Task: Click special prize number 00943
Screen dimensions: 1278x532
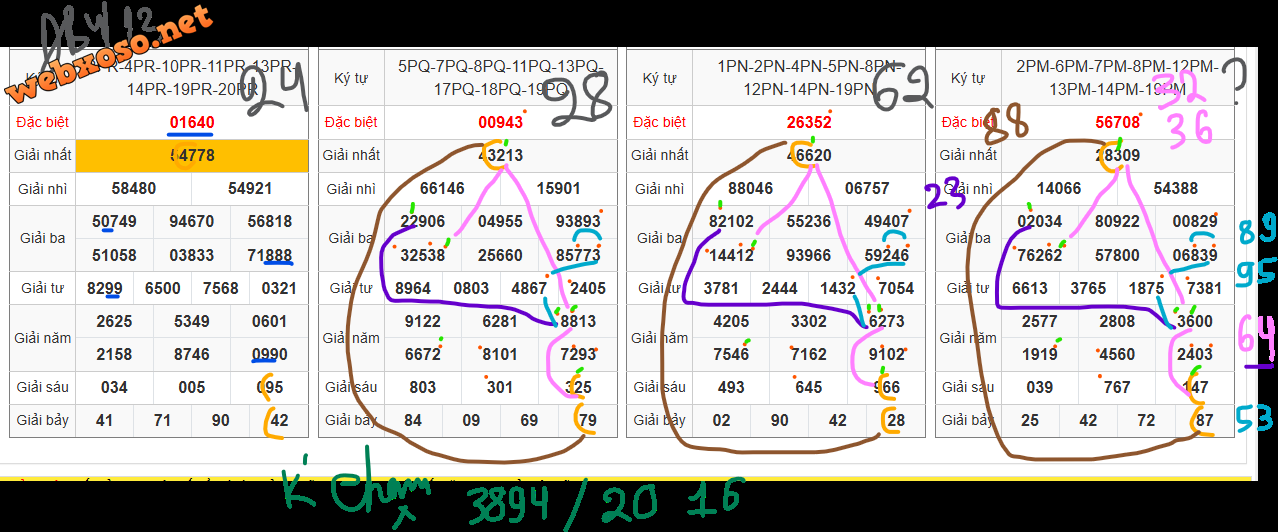Action: pyautogui.click(x=500, y=123)
